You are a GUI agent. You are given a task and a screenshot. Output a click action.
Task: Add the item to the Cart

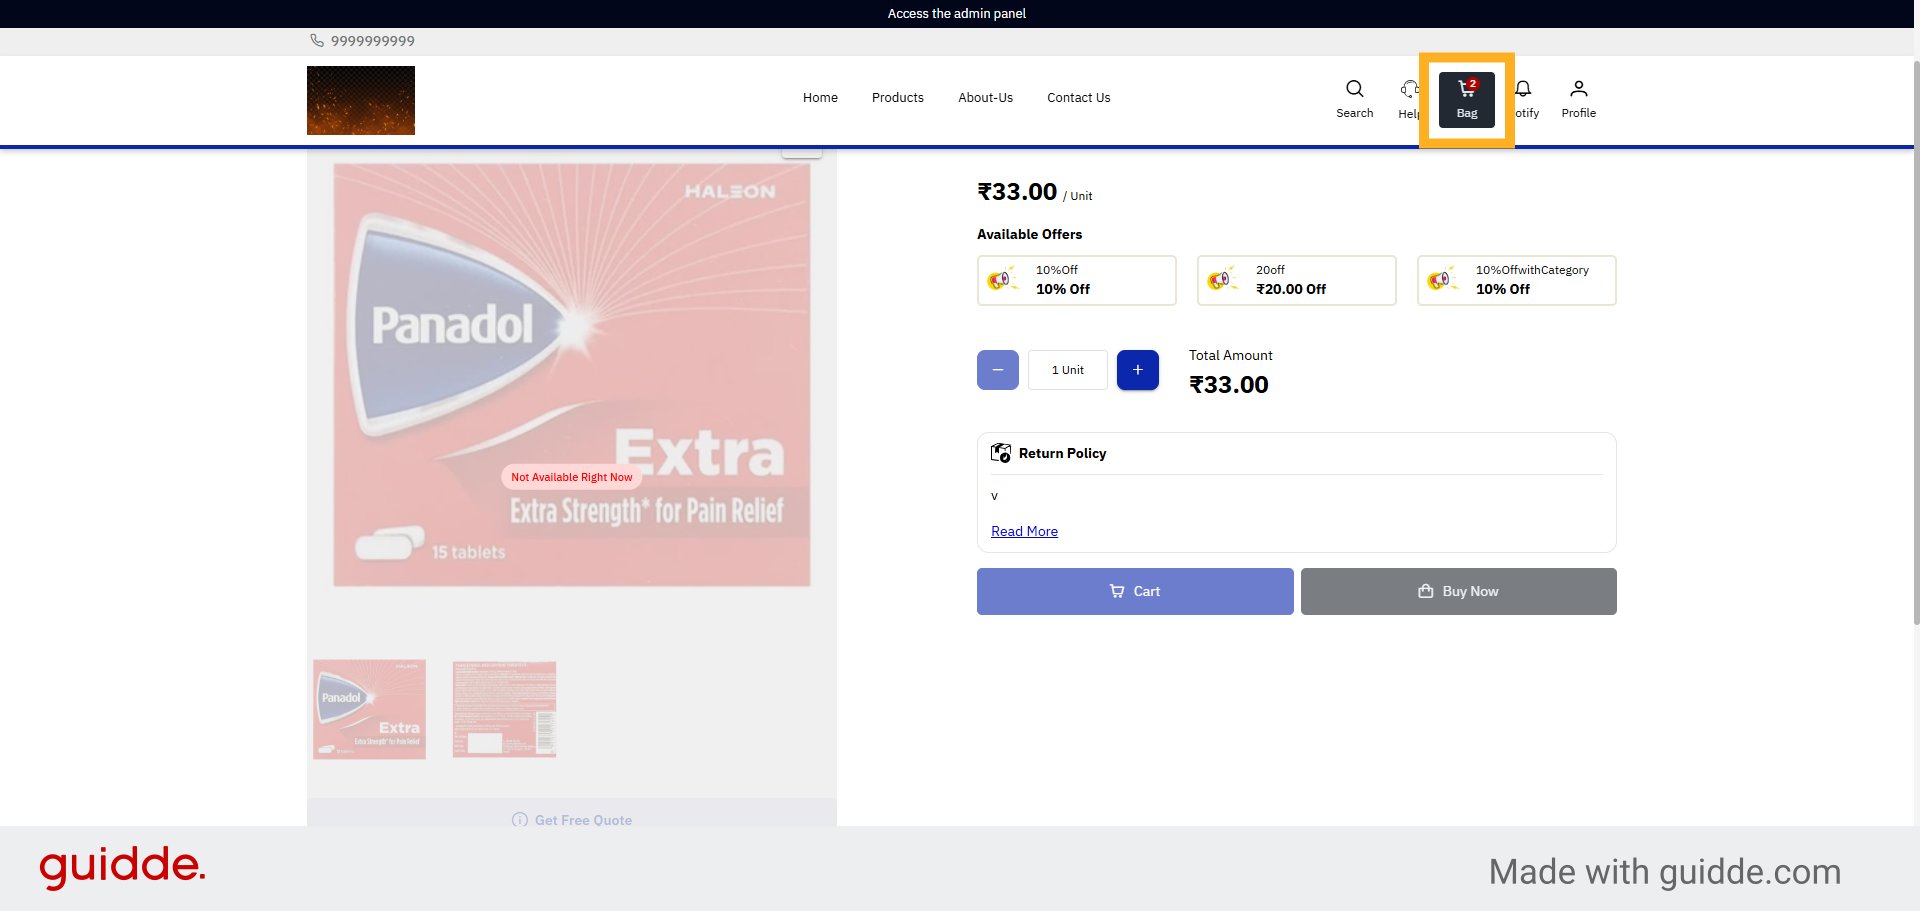pyautogui.click(x=1134, y=591)
